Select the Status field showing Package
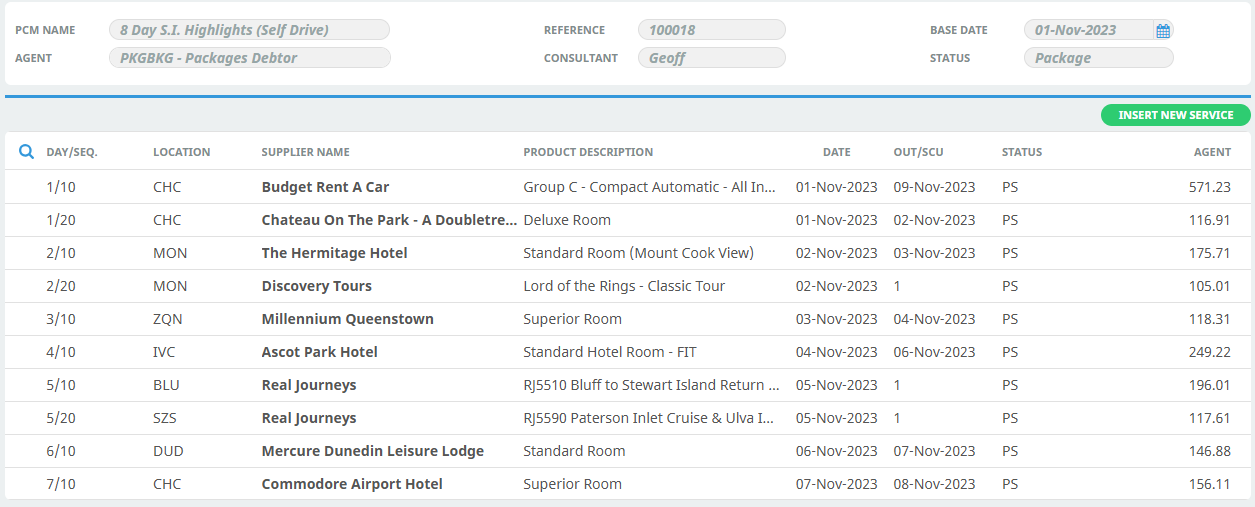This screenshot has width=1255, height=507. [1099, 58]
